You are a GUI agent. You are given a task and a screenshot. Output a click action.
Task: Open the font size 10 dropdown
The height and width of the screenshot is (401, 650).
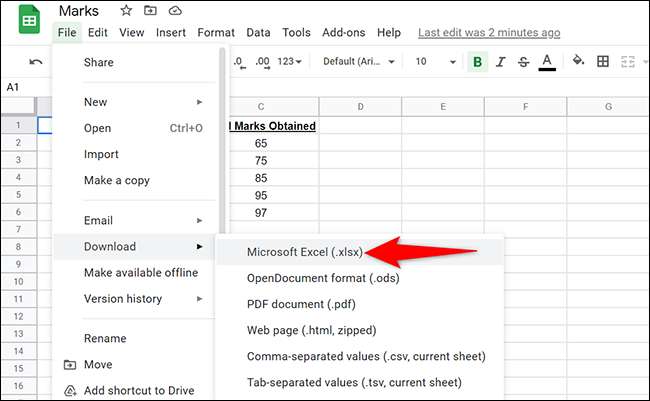(x=436, y=61)
